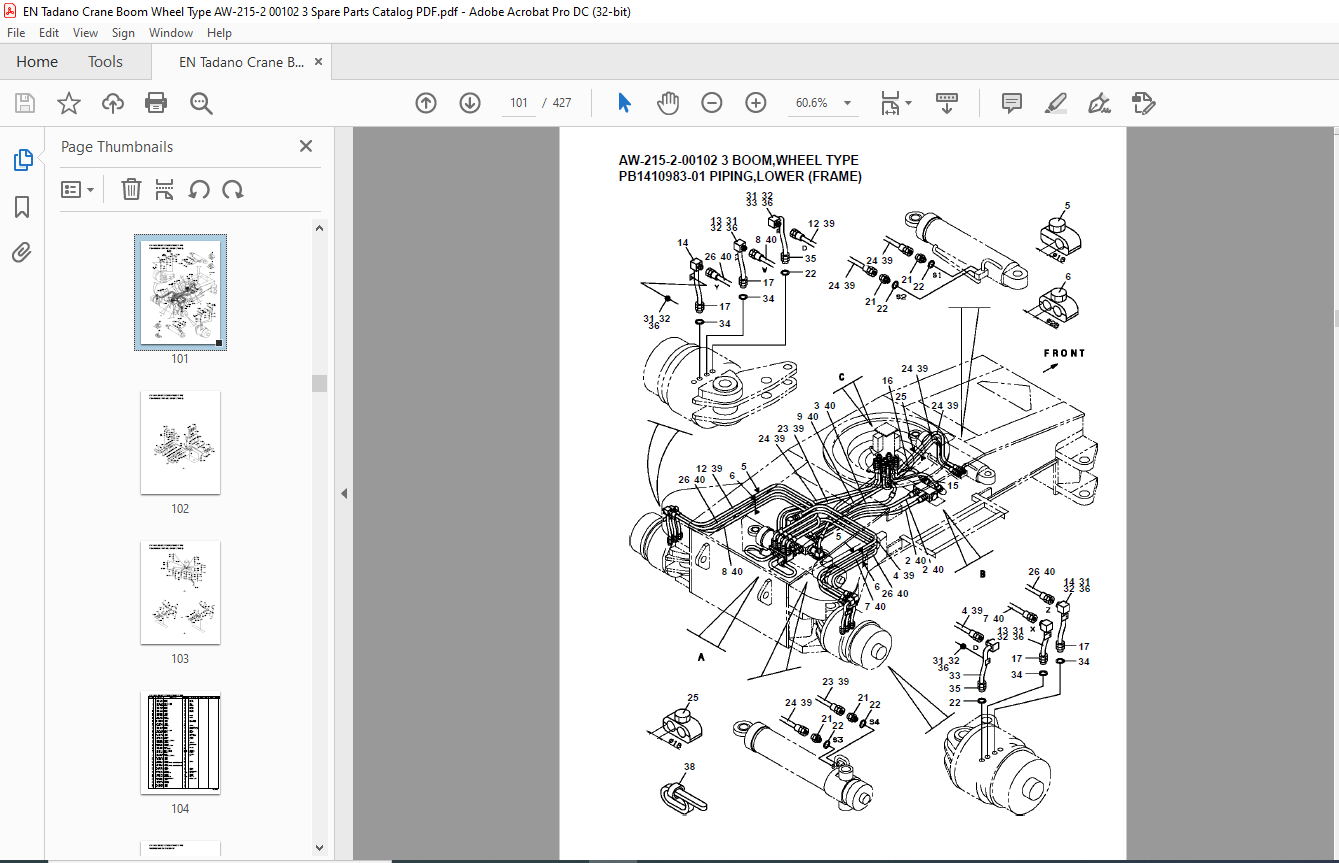Rotate page counterclockwise in the thumbnails panel
The image size is (1339, 863).
[199, 189]
